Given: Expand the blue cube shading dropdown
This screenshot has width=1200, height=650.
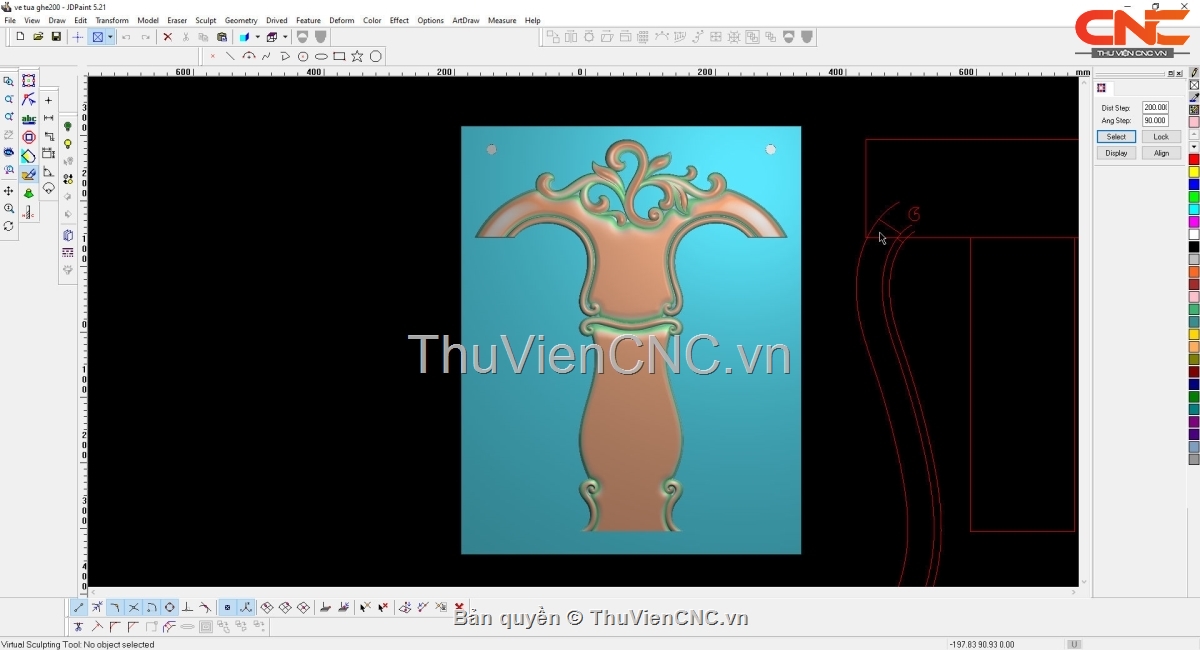Looking at the screenshot, I should [256, 37].
